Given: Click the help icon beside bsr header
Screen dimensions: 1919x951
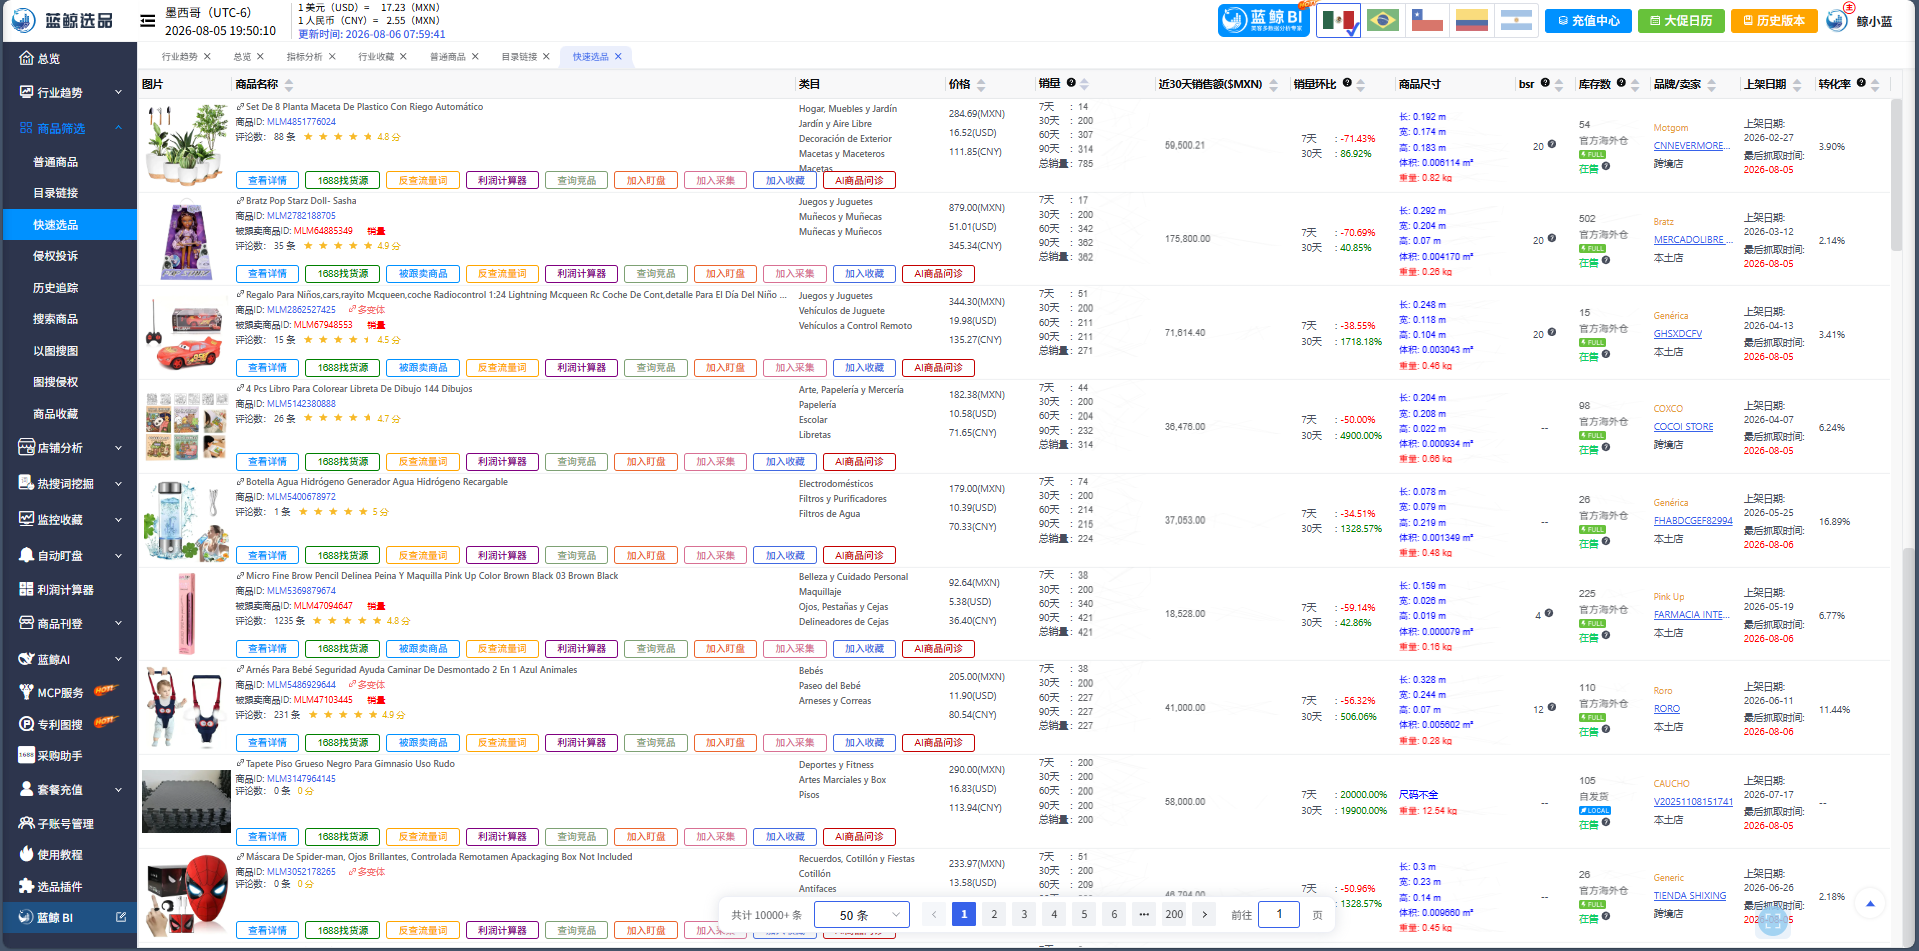Looking at the screenshot, I should 1545,83.
